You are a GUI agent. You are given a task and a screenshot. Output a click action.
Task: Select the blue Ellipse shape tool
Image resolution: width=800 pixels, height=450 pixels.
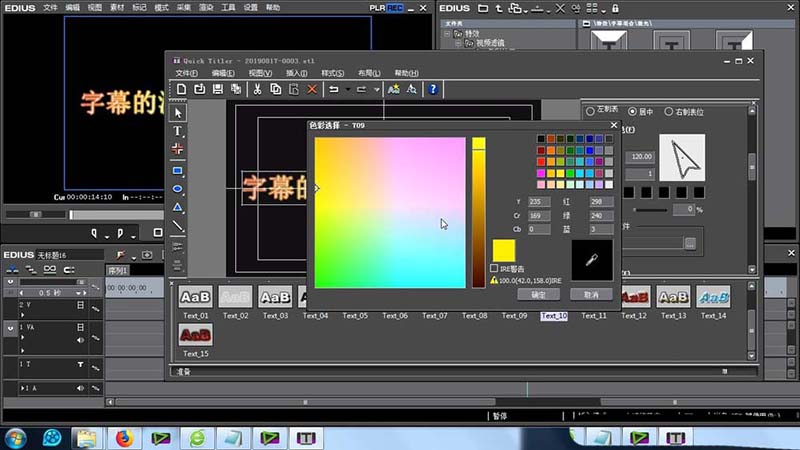(178, 189)
